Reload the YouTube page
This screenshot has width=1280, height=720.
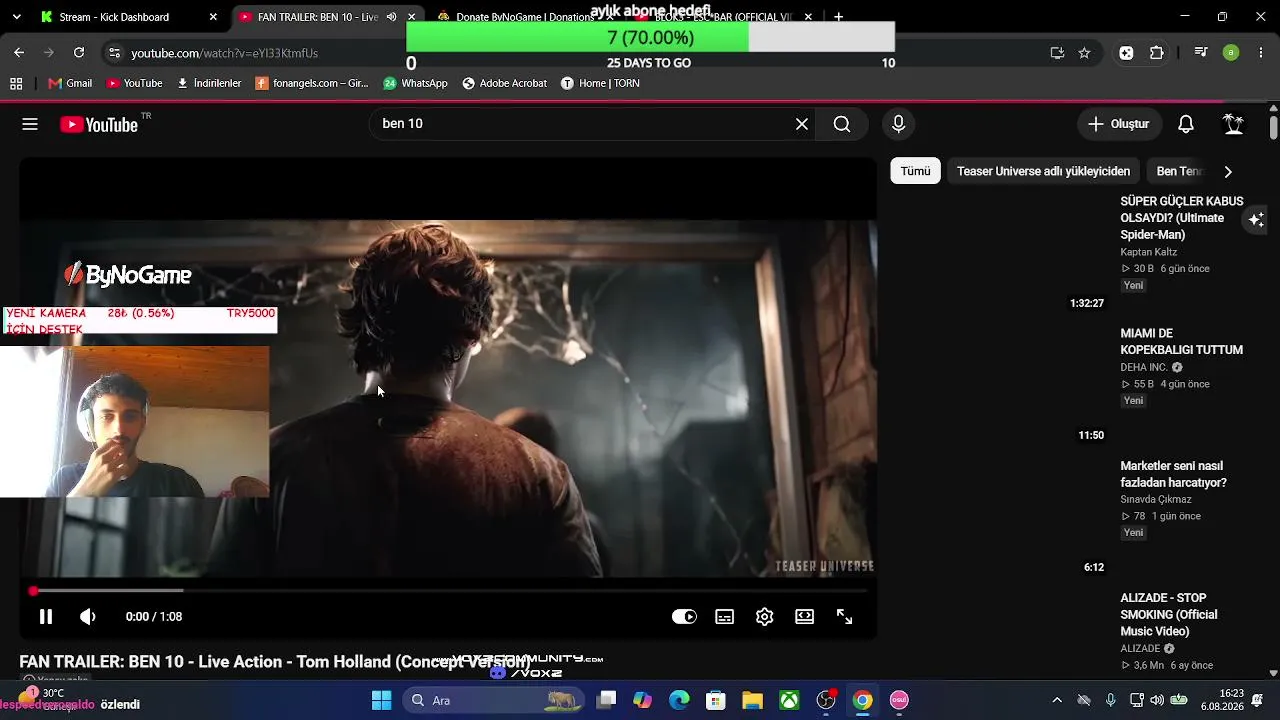79,53
